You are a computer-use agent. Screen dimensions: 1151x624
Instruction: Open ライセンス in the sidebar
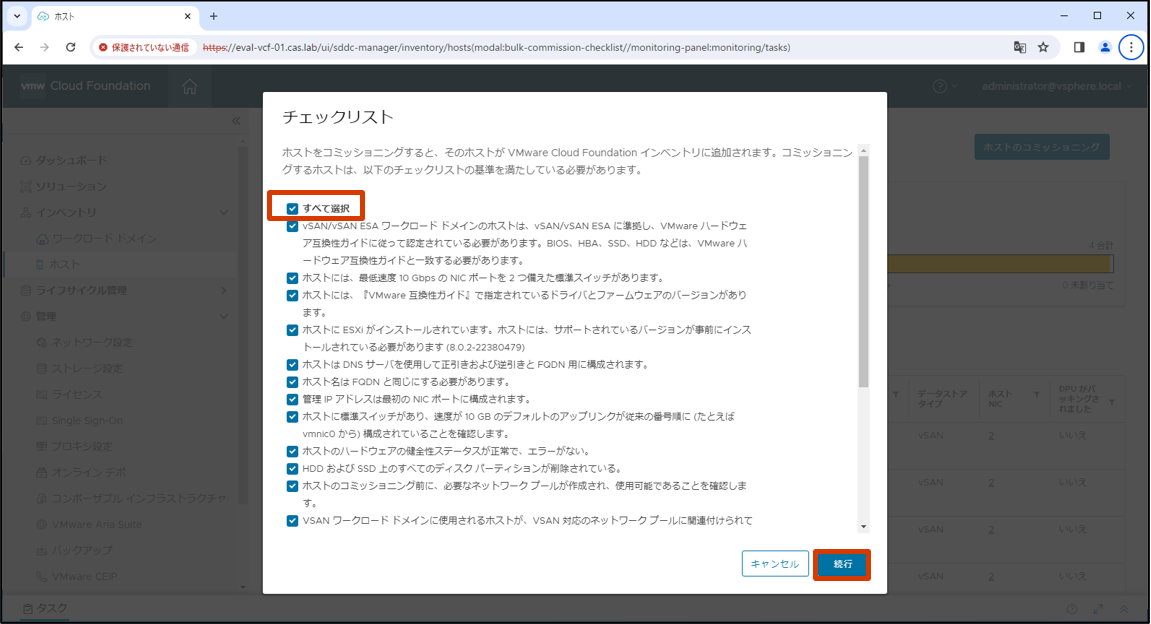tap(76, 395)
